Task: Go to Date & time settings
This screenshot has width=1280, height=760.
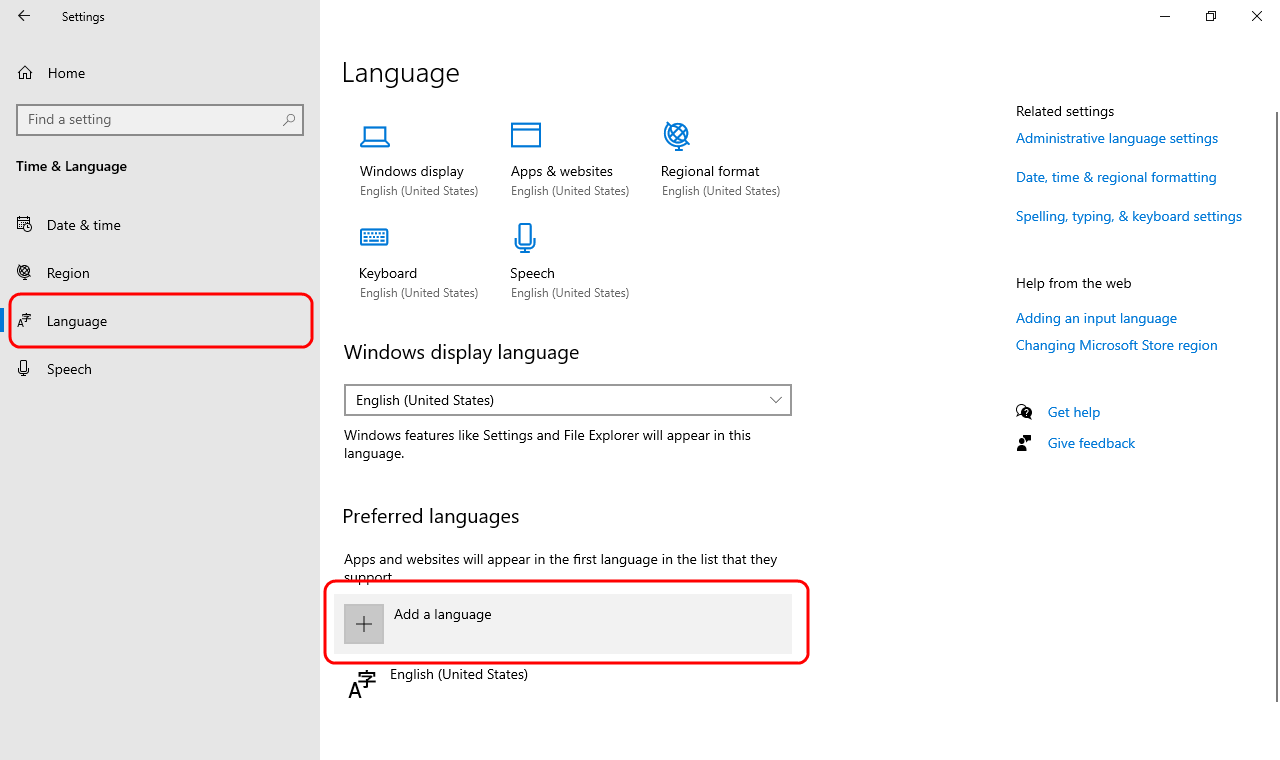Action: (160, 225)
